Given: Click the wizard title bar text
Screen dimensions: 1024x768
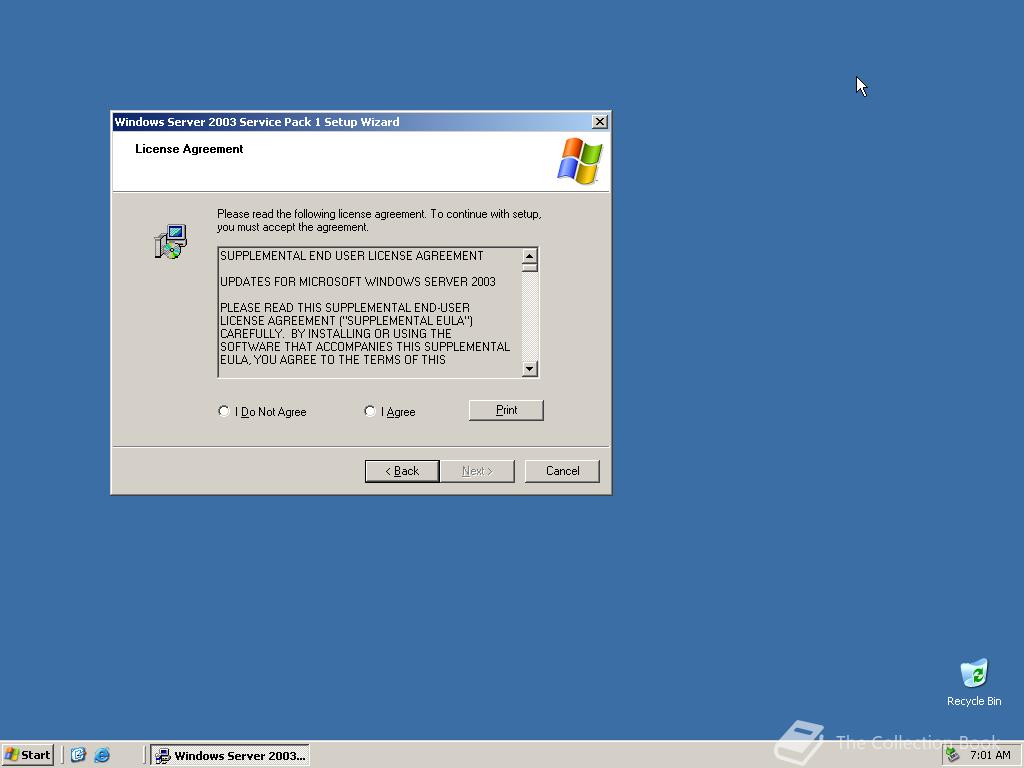Looking at the screenshot, I should [257, 121].
